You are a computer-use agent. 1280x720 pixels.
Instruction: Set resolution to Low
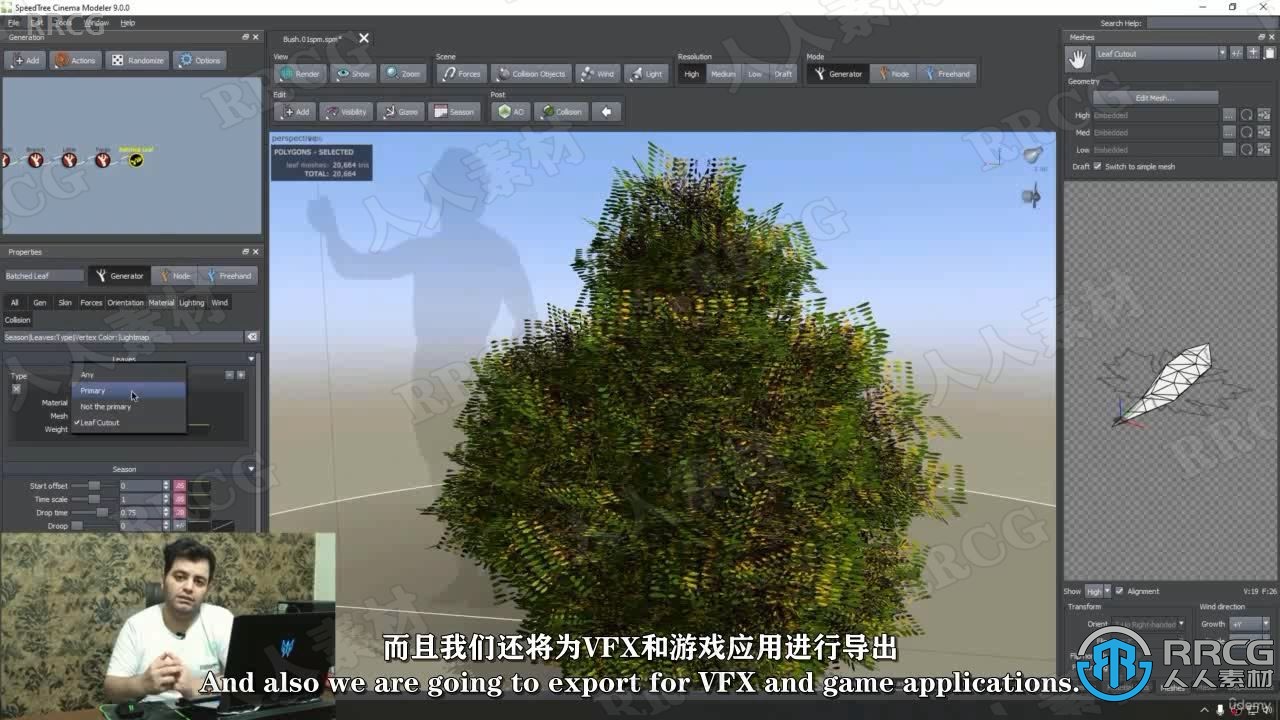[755, 74]
